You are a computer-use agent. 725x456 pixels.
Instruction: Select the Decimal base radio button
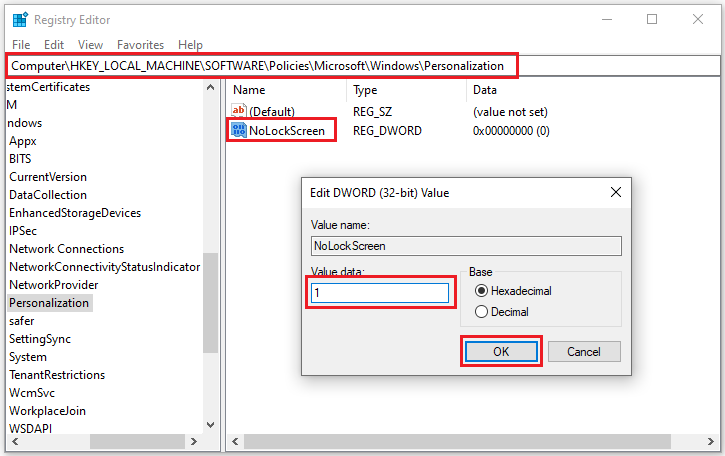pyautogui.click(x=481, y=312)
